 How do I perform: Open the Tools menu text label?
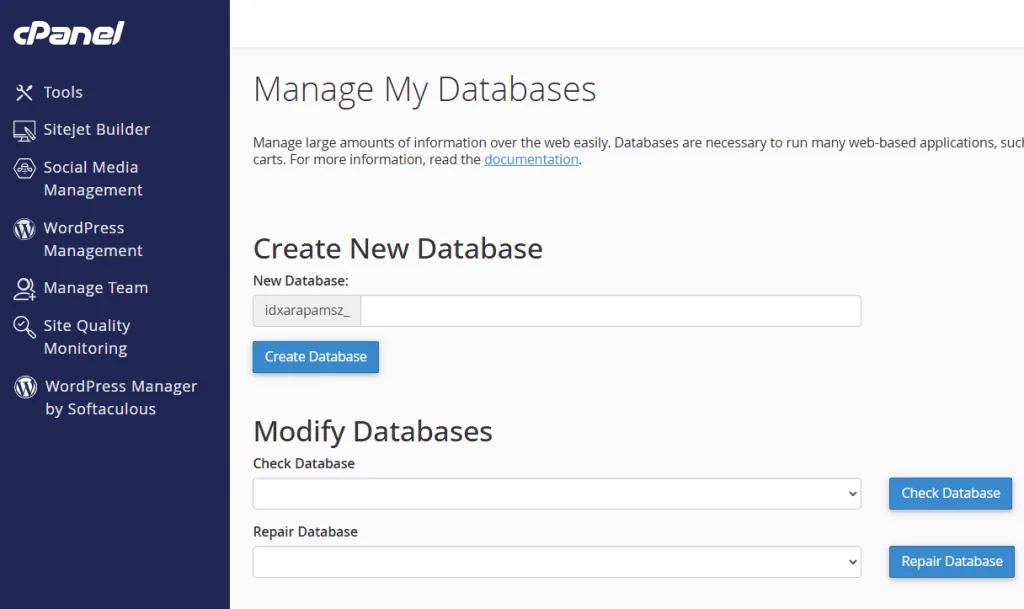(x=63, y=92)
